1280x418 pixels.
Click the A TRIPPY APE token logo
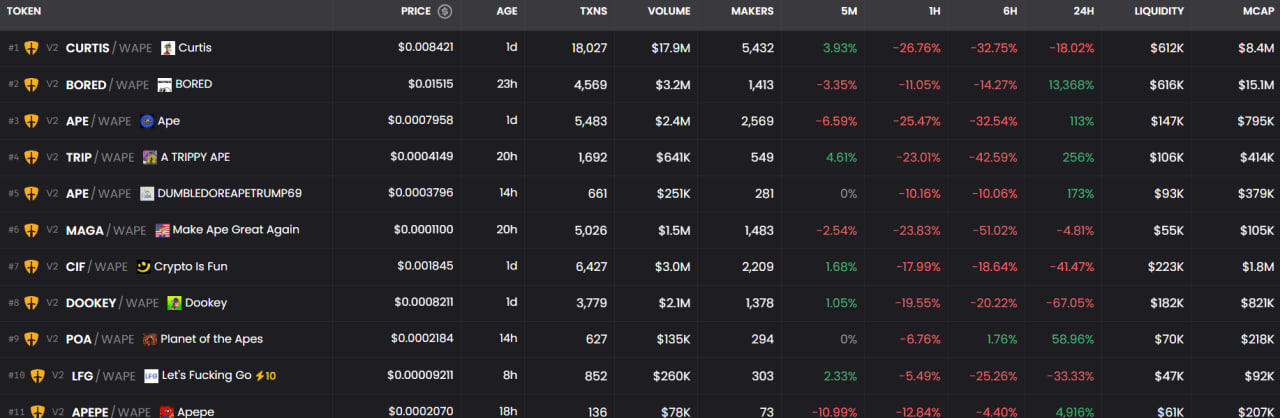[150, 157]
